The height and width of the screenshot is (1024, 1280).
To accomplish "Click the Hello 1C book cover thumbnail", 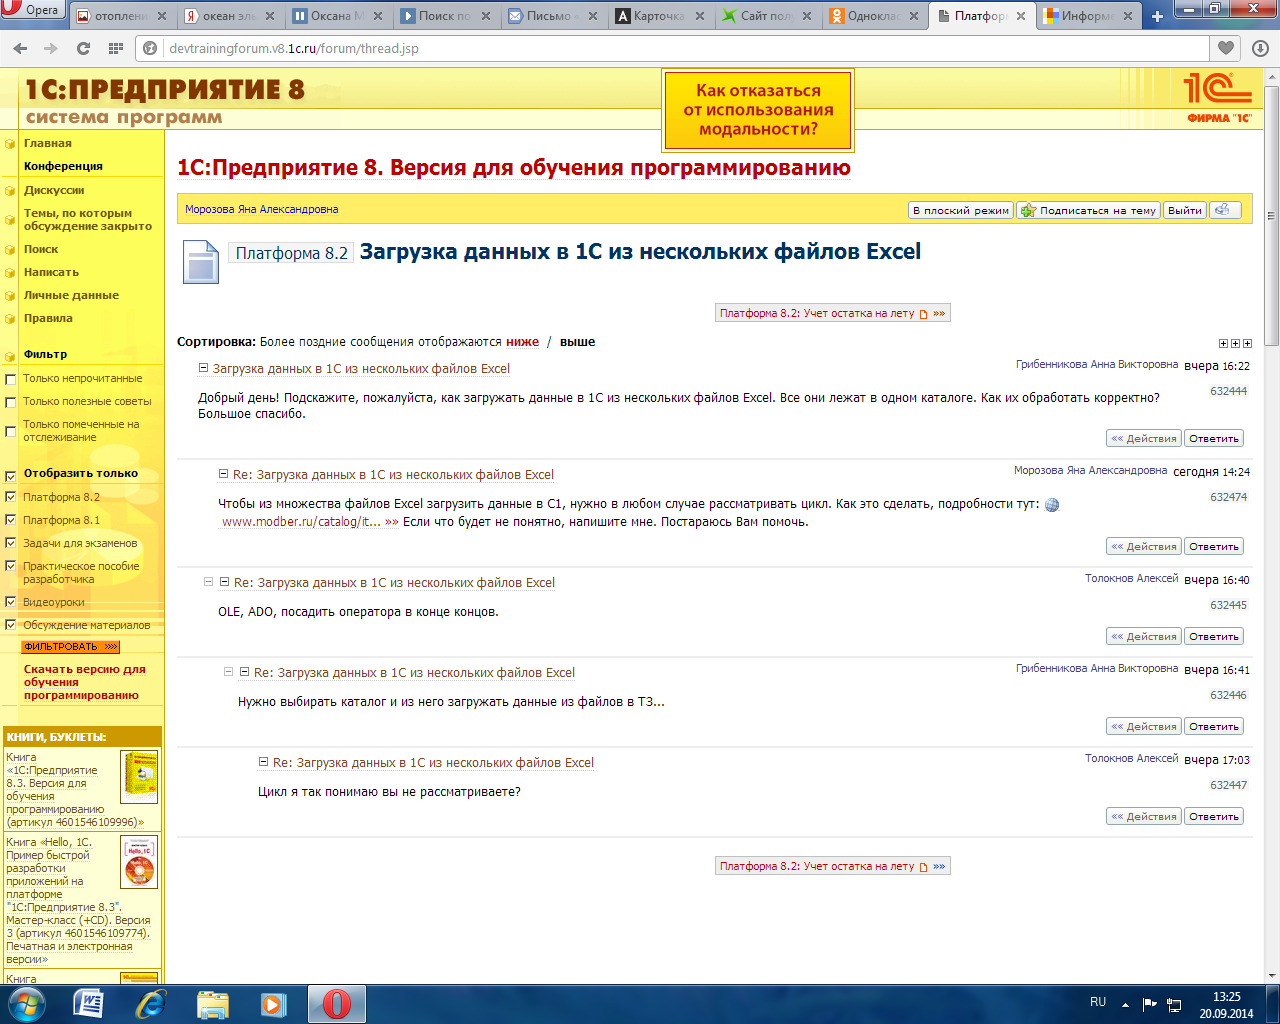I will coord(139,863).
